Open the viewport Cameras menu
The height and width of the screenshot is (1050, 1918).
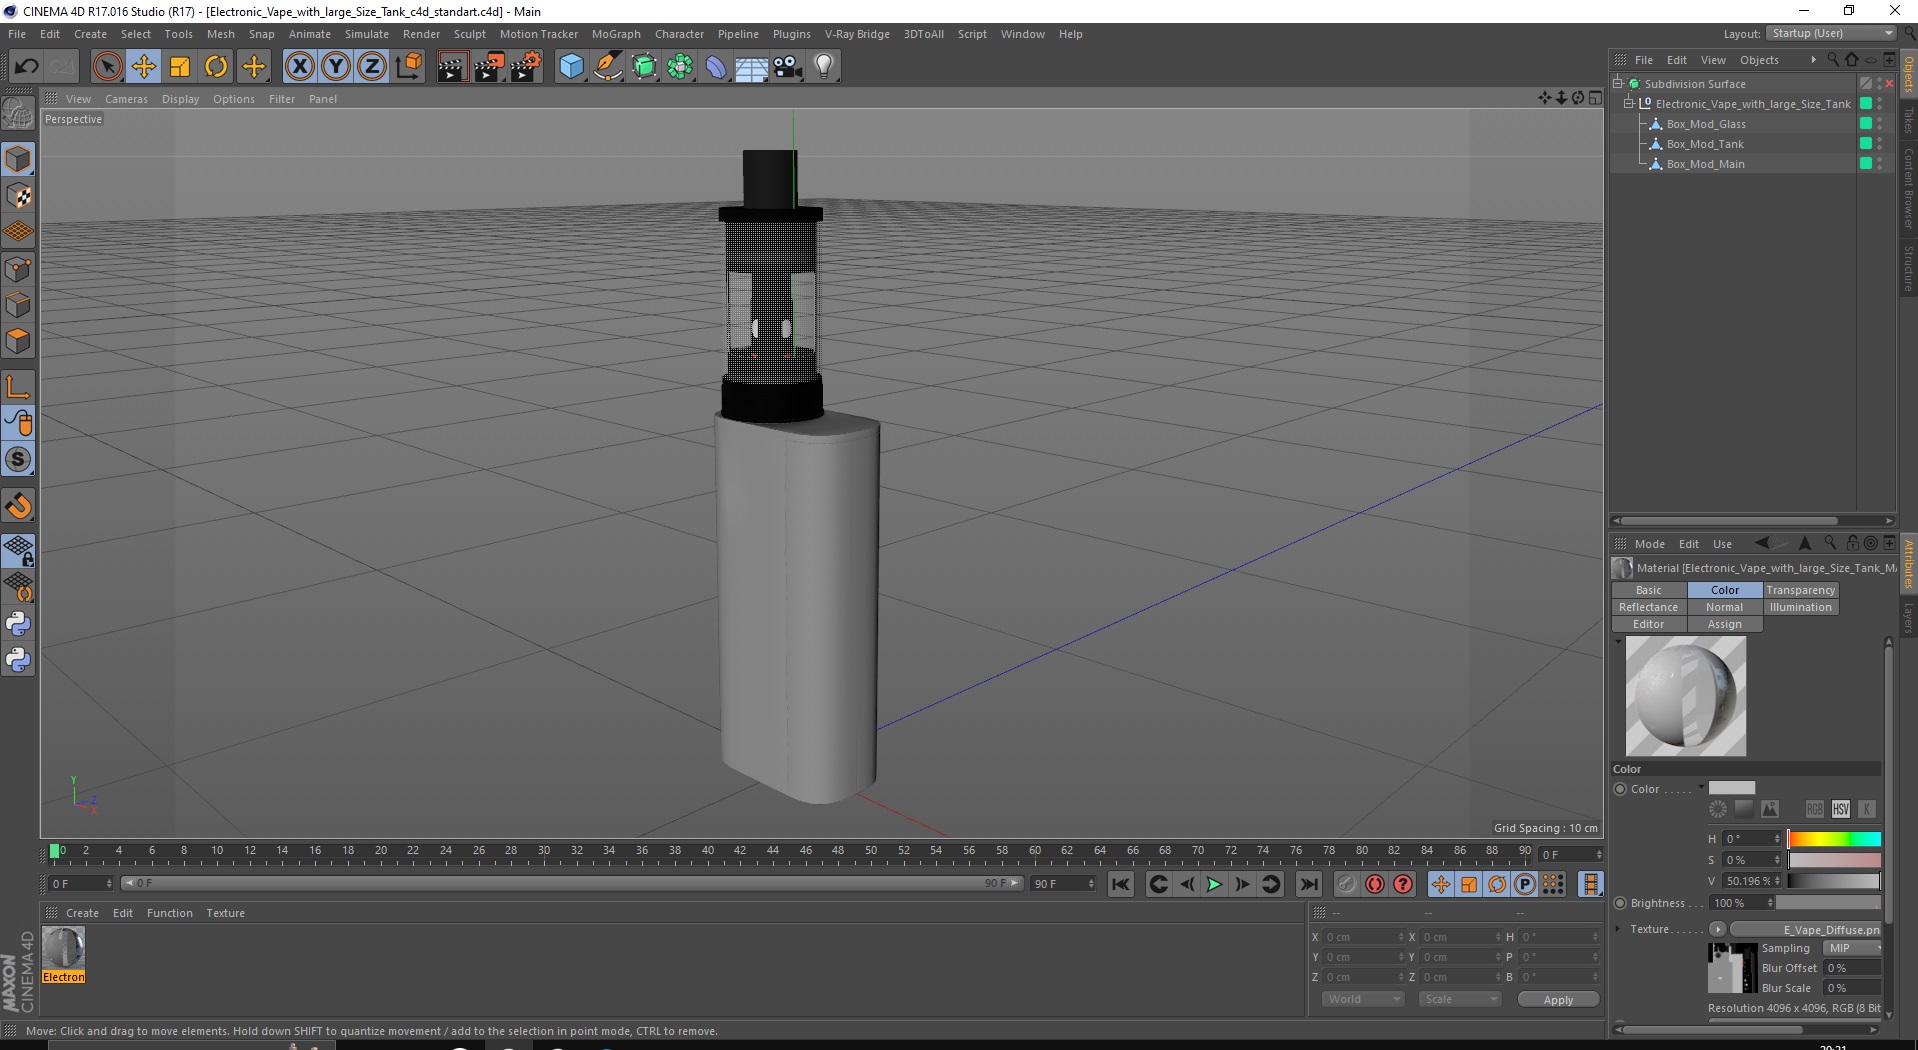126,99
